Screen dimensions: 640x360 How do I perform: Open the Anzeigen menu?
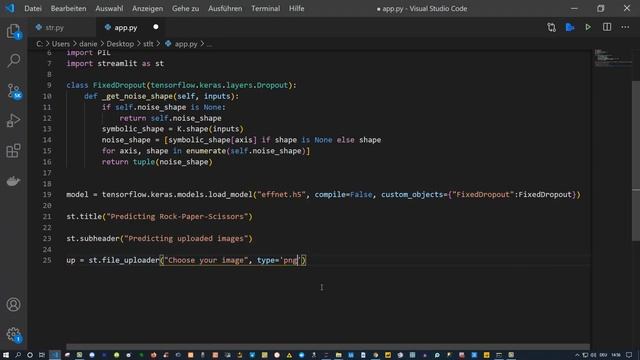pyautogui.click(x=147, y=9)
